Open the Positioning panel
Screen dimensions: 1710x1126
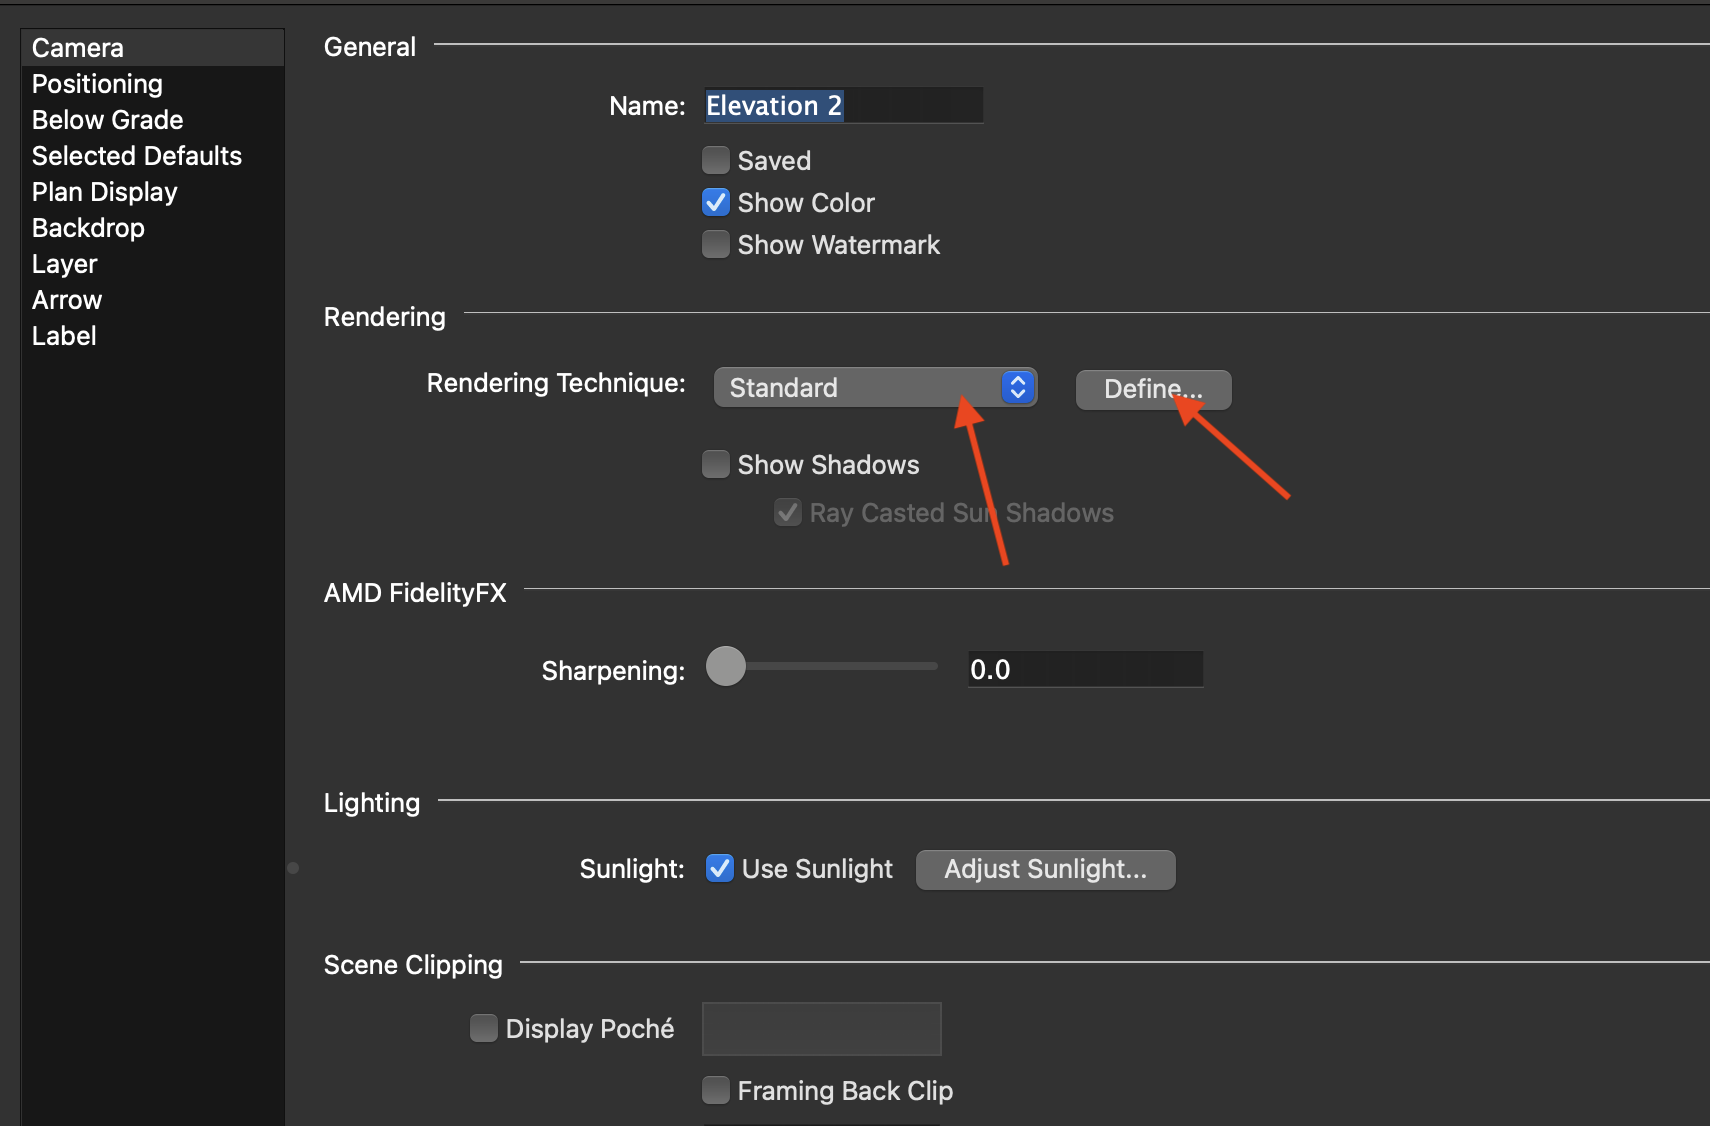[153, 84]
